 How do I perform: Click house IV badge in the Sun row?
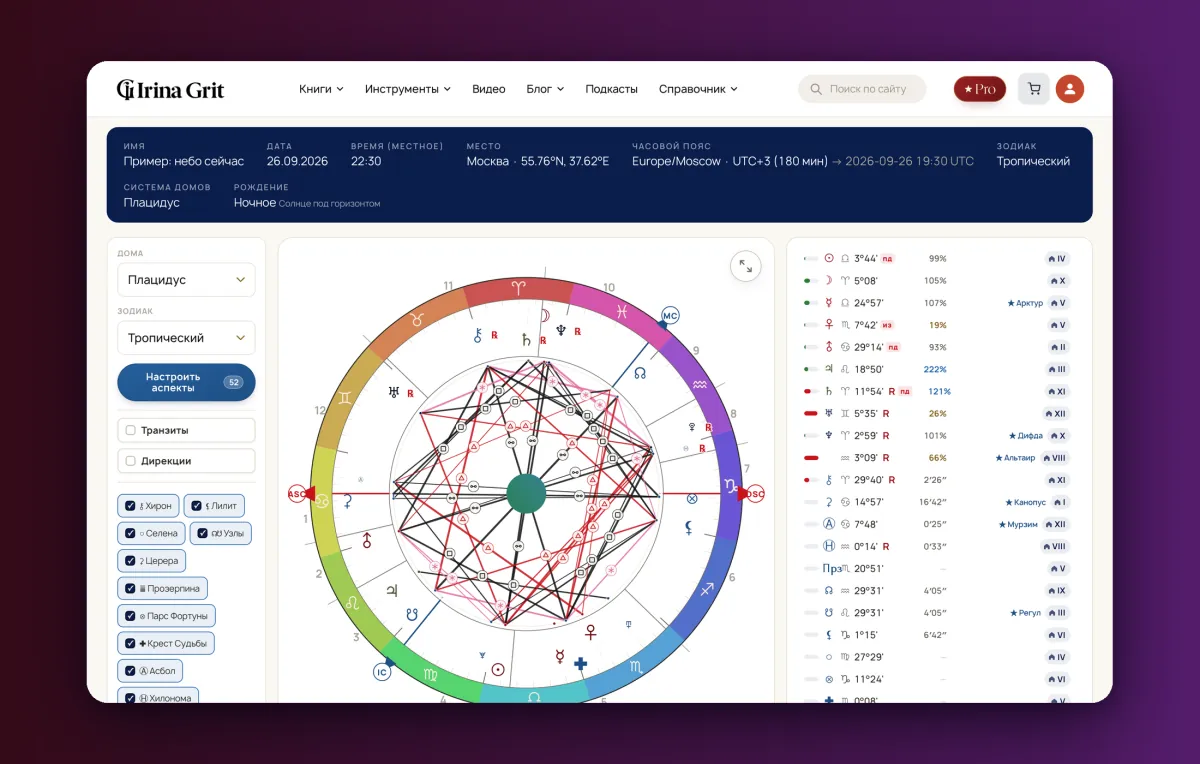pyautogui.click(x=1058, y=258)
